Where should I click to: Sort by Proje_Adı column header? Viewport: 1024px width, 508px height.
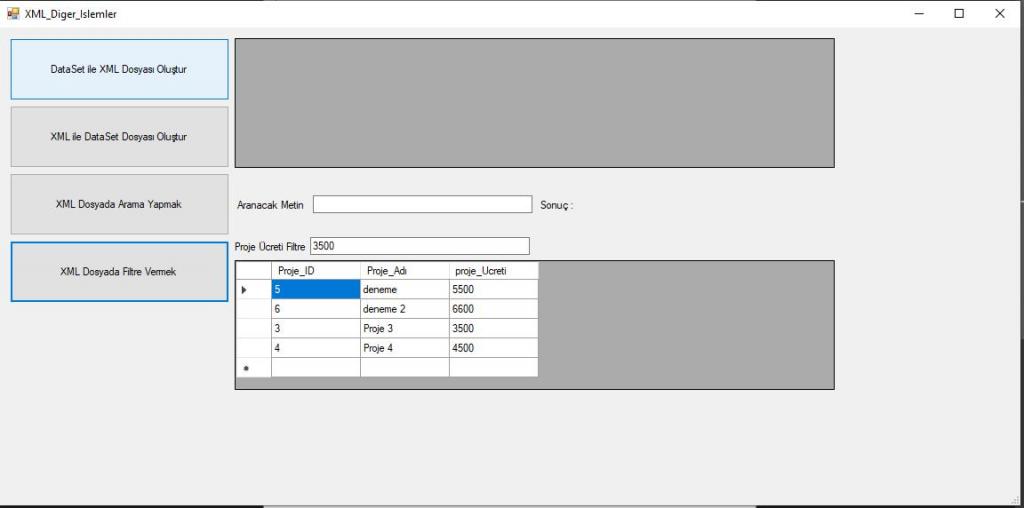404,271
